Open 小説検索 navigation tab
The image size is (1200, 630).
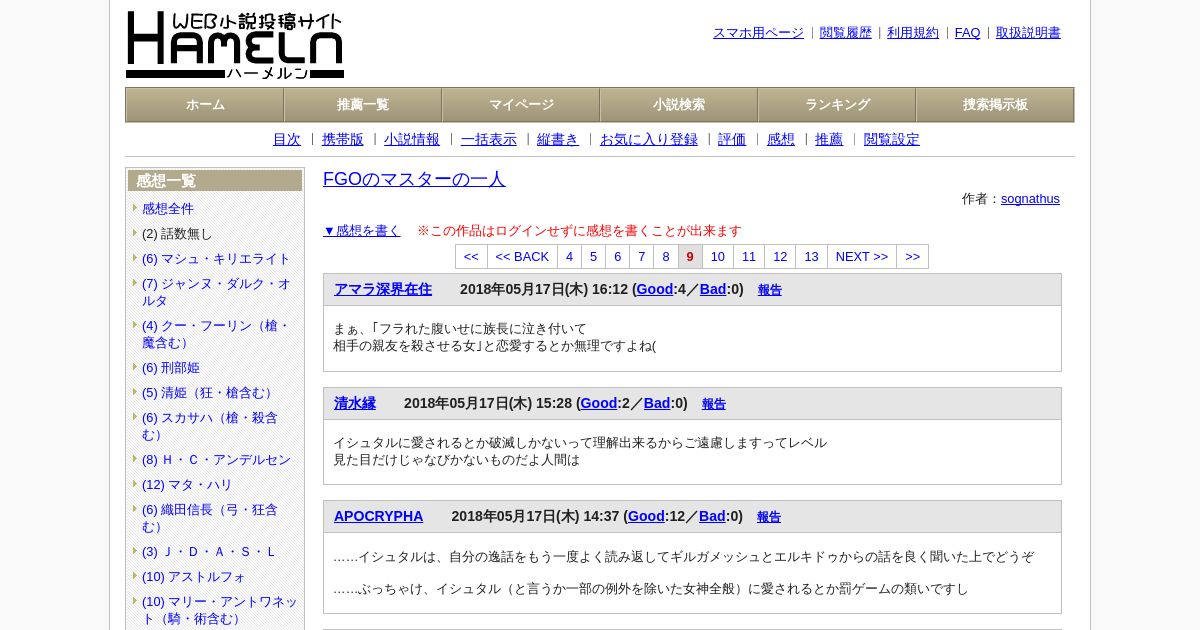pos(679,105)
